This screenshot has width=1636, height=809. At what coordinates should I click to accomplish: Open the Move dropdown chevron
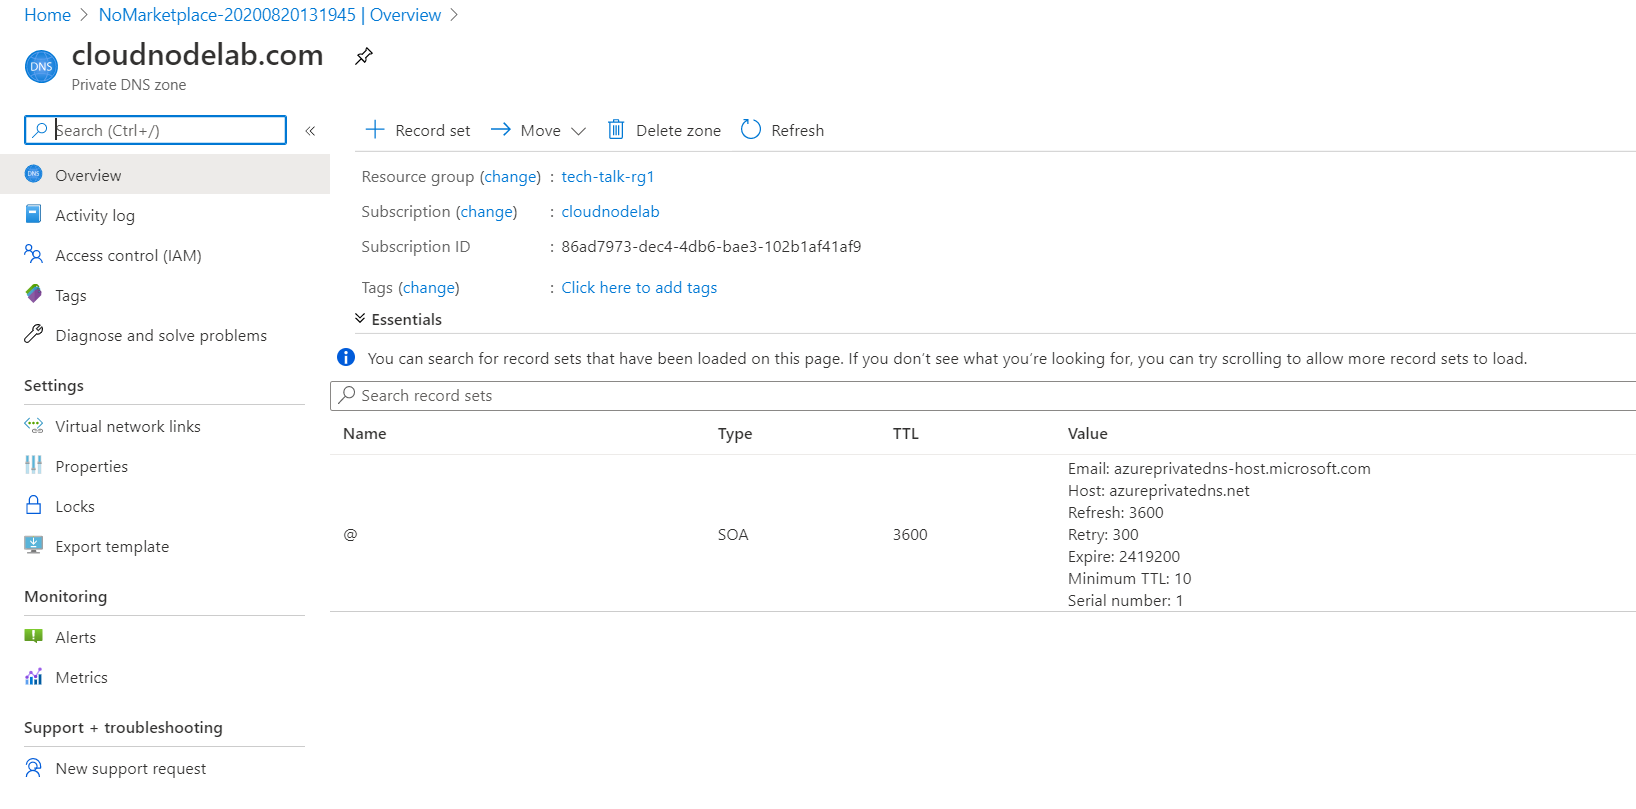pyautogui.click(x=578, y=131)
